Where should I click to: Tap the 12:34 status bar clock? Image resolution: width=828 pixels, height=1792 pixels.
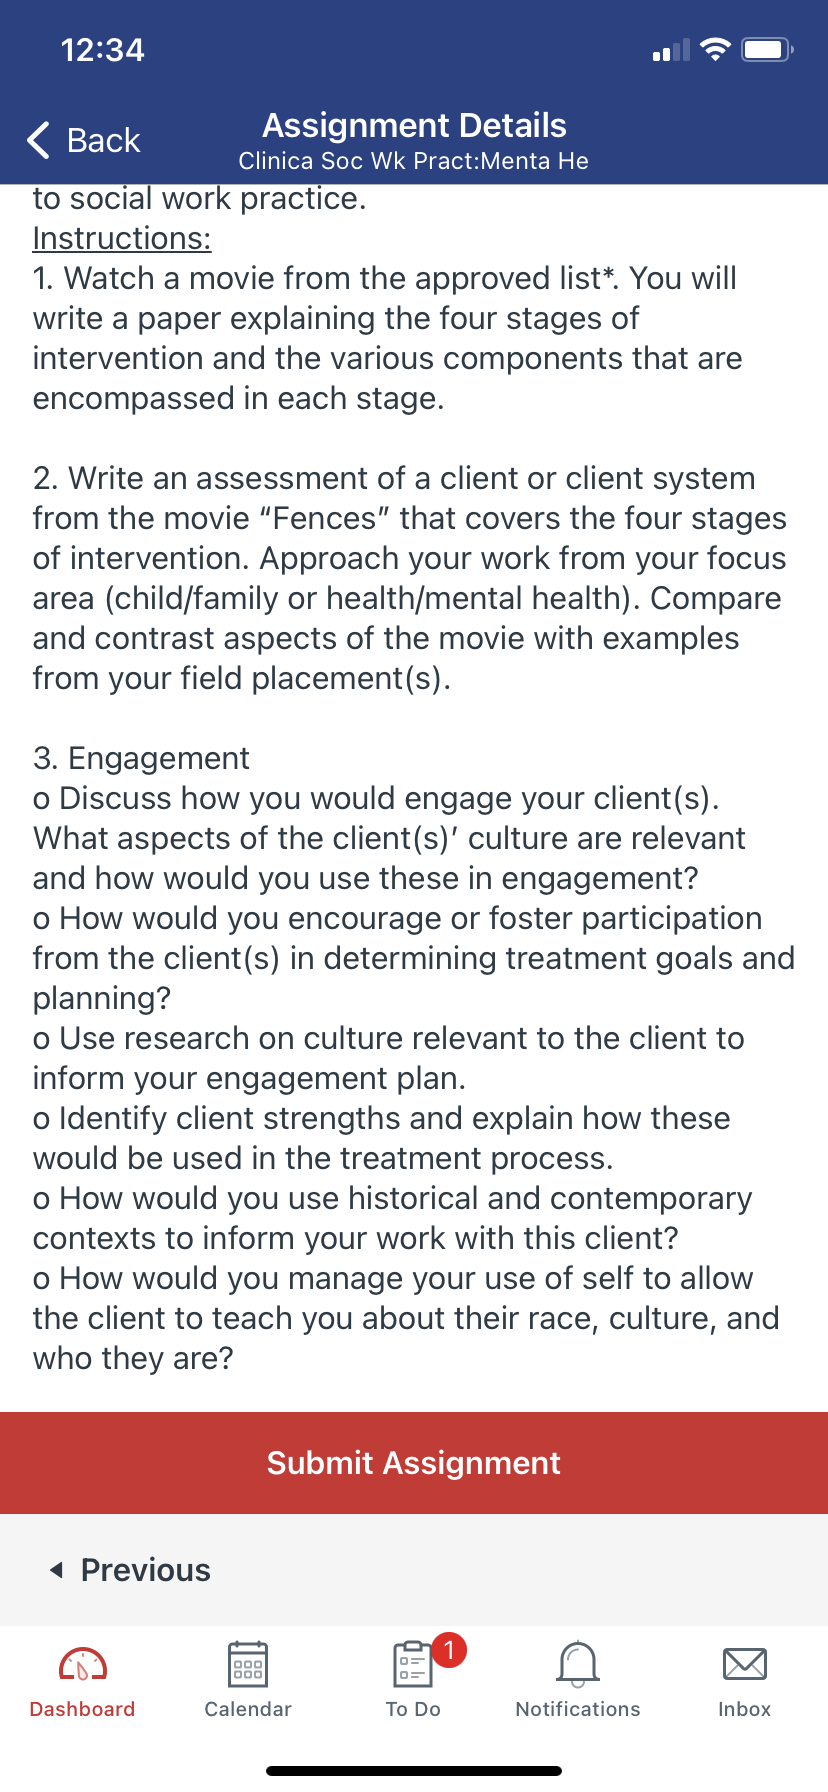[103, 50]
